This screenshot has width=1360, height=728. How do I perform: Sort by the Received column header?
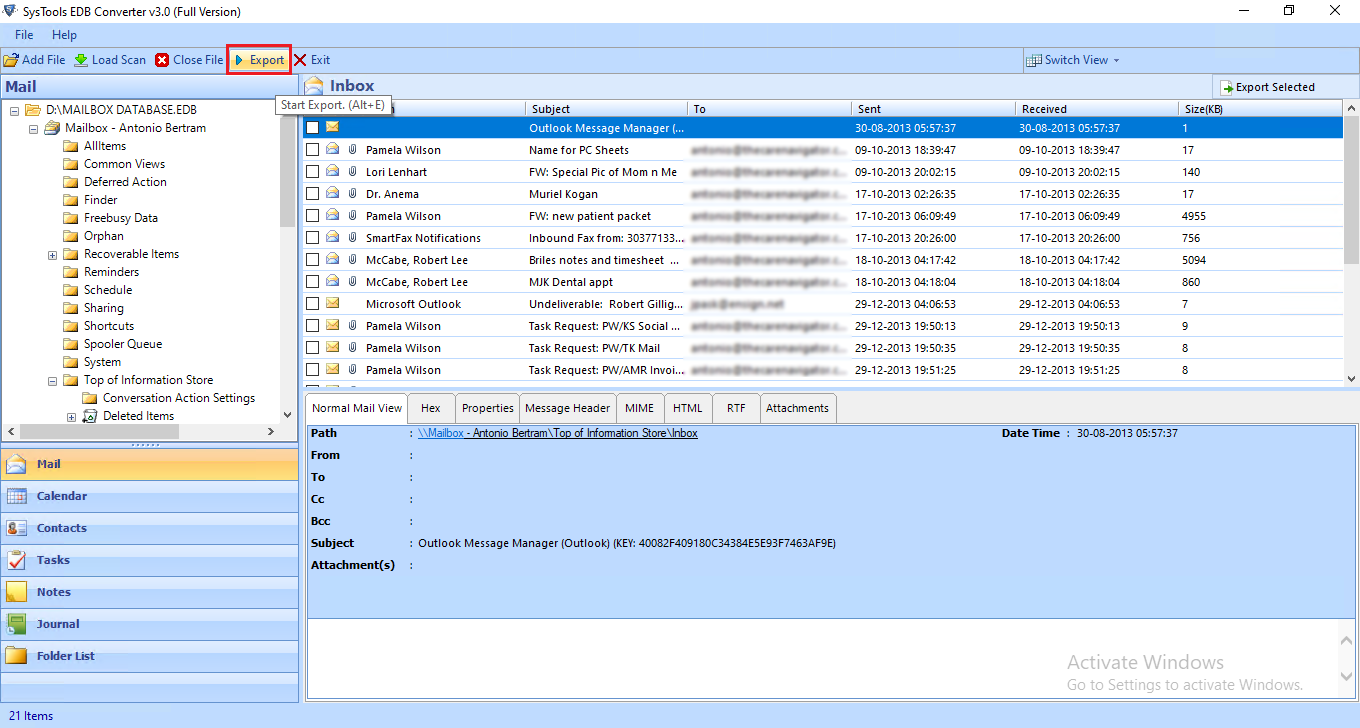click(1097, 109)
